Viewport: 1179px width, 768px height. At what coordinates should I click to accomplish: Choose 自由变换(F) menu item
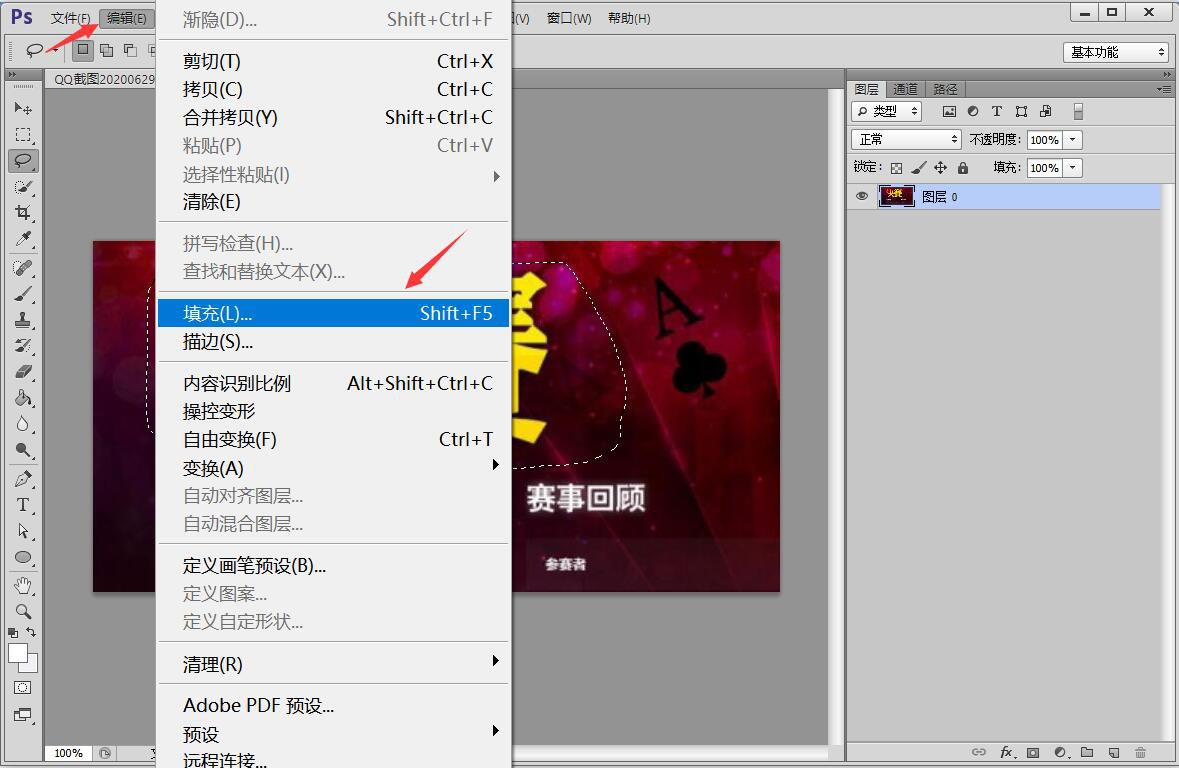tap(333, 439)
